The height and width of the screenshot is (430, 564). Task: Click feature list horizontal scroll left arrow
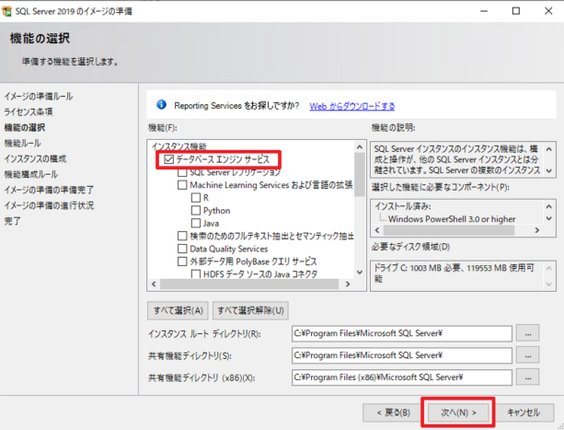[154, 284]
